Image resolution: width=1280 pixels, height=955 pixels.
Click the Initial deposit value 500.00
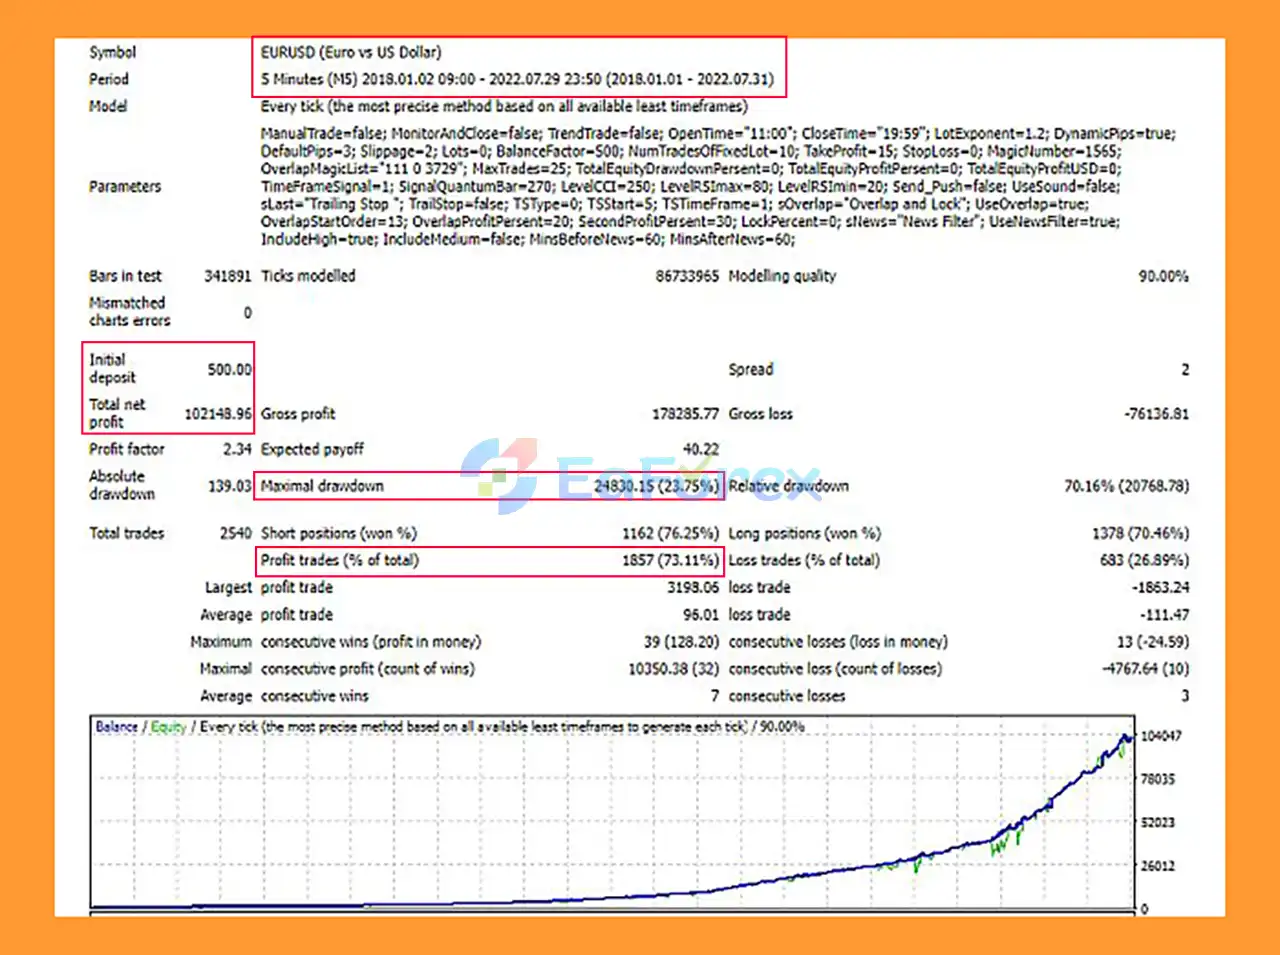[x=229, y=370]
